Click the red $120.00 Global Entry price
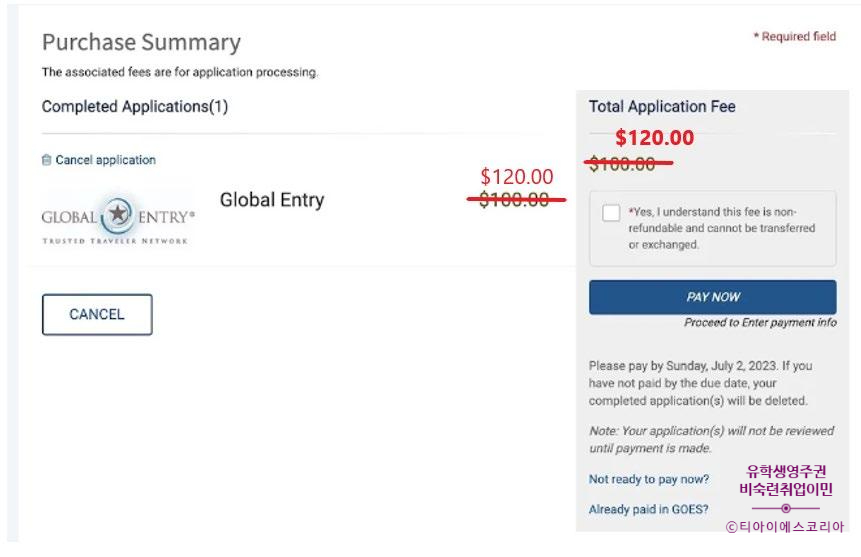861x557 pixels. 516,177
